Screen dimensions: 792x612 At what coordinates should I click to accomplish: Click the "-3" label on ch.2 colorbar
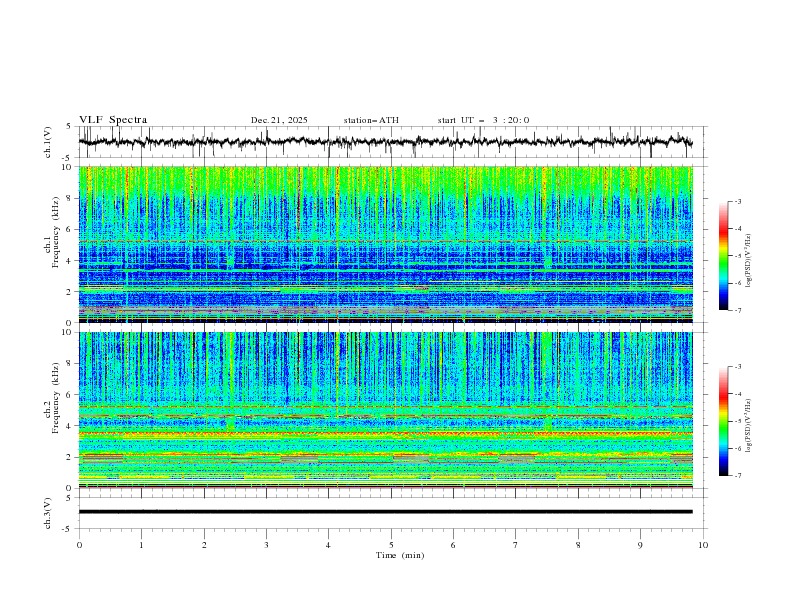pyautogui.click(x=738, y=367)
